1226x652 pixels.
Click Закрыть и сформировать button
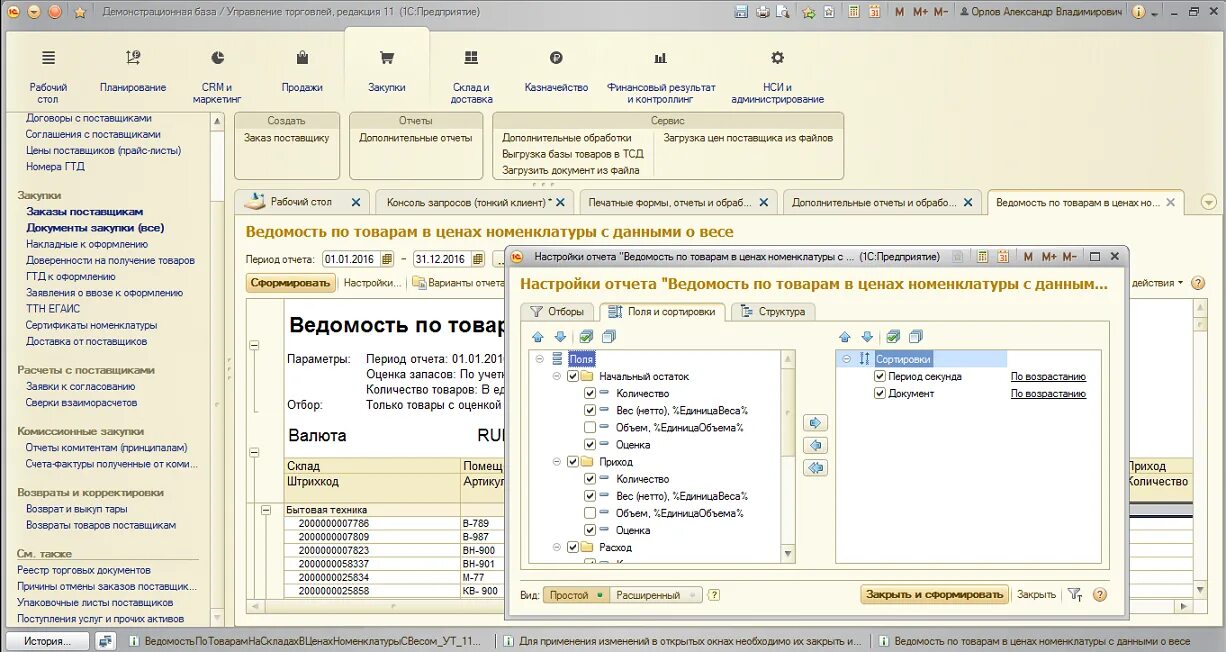point(935,594)
